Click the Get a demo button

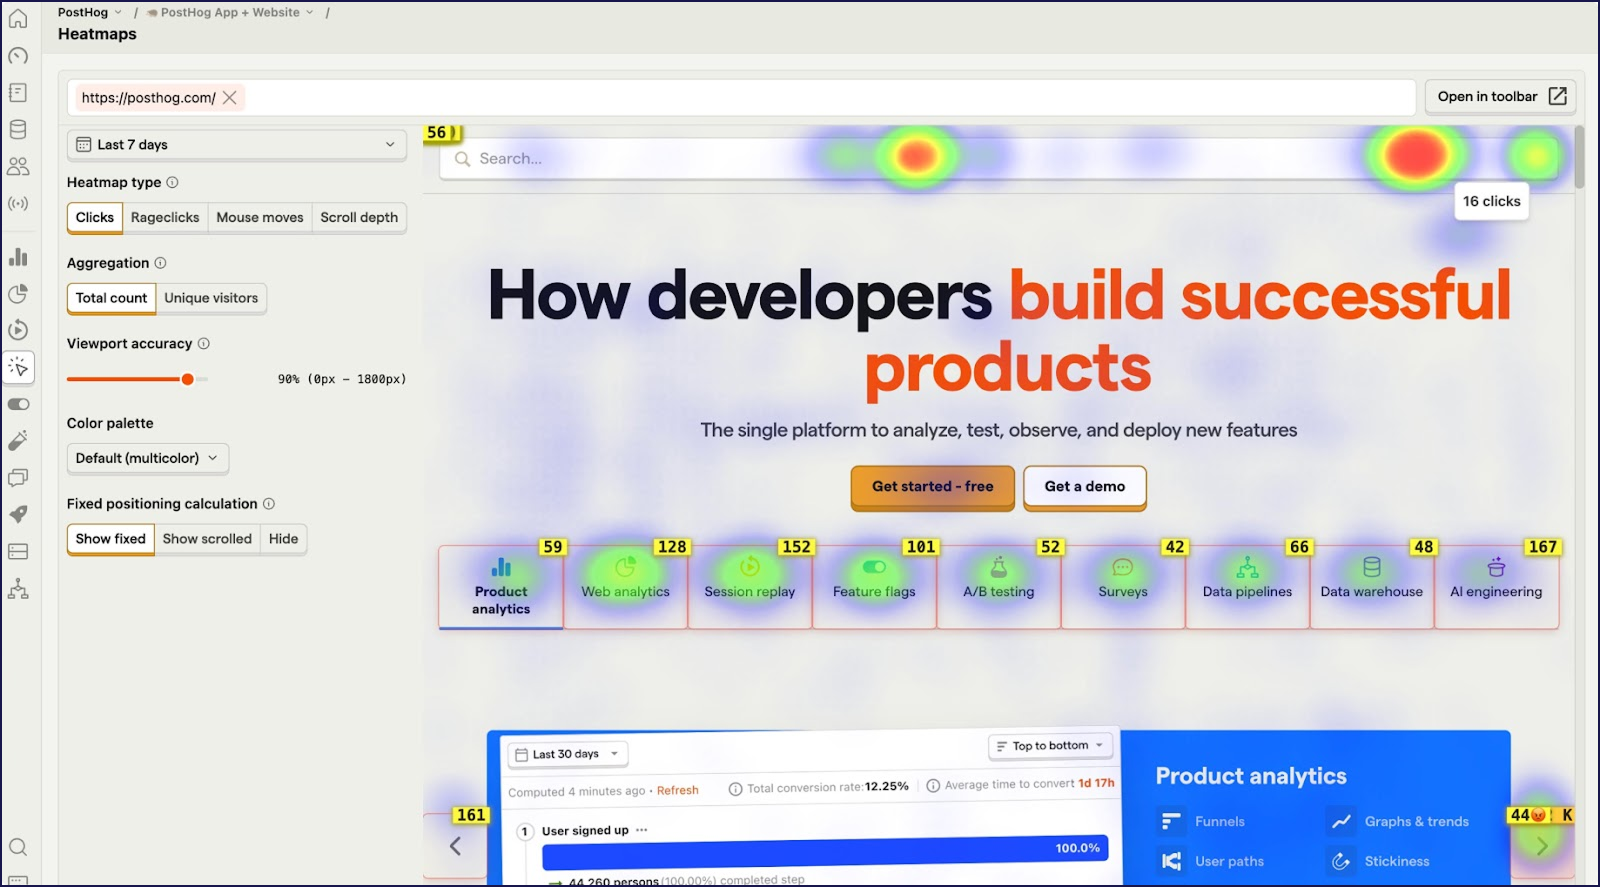coord(1085,487)
